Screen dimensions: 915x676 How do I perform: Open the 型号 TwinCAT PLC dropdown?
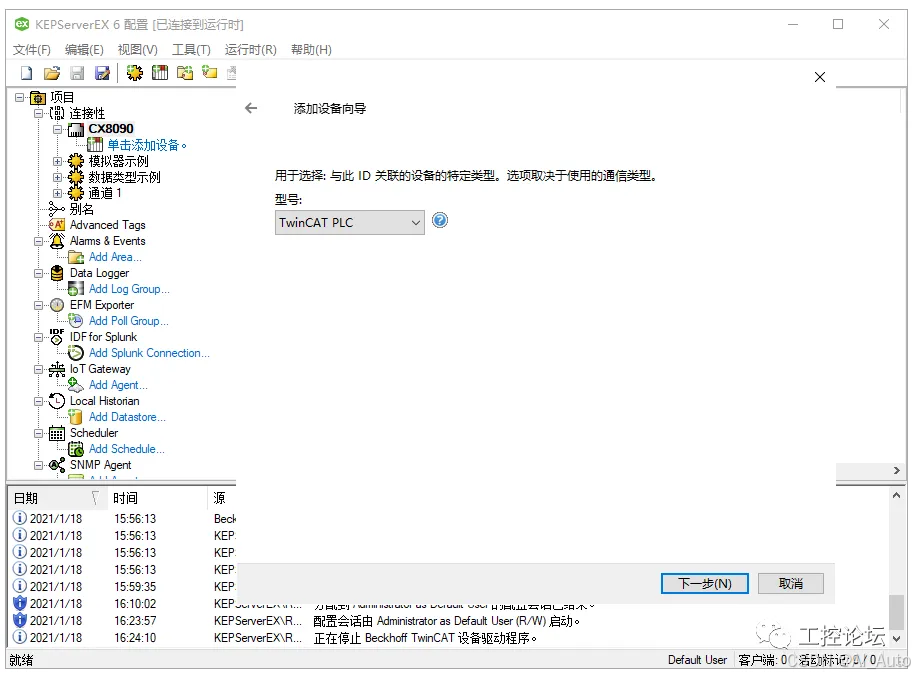(x=350, y=222)
